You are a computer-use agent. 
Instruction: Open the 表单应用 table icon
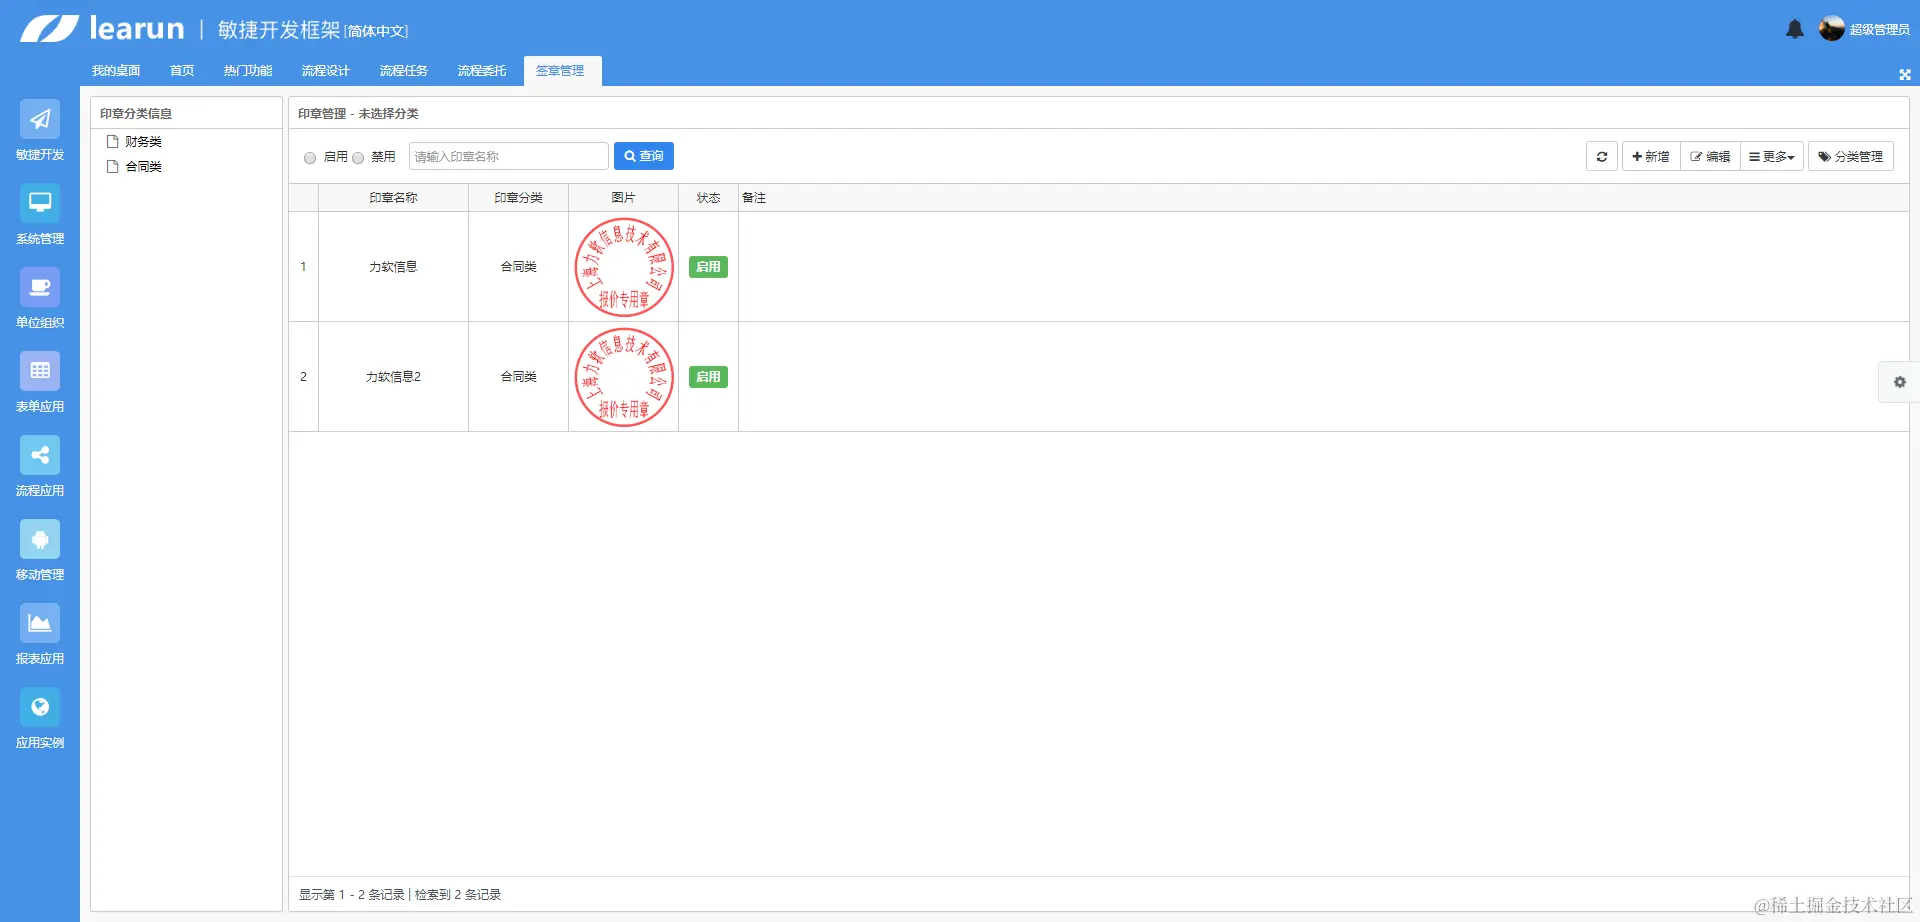(40, 371)
